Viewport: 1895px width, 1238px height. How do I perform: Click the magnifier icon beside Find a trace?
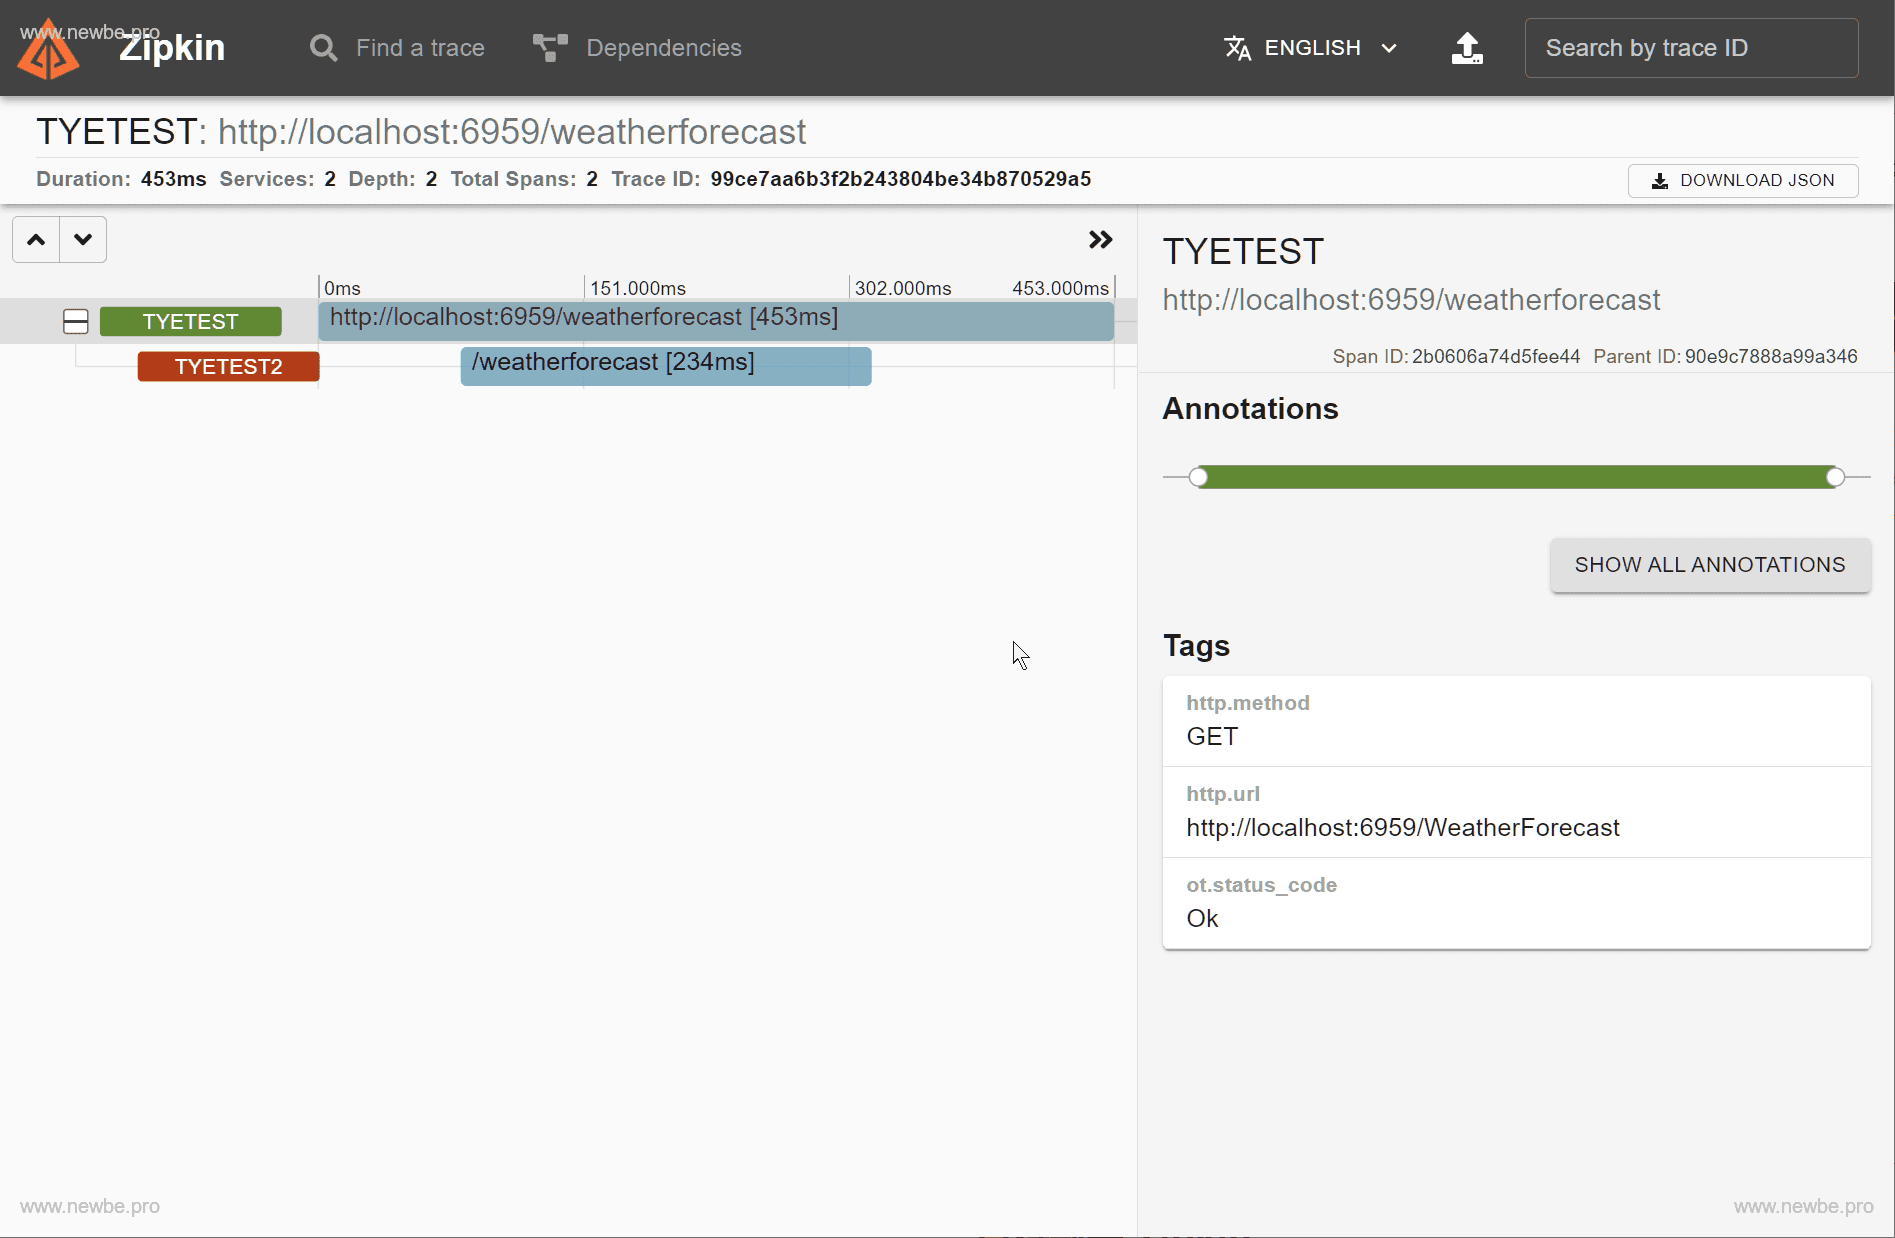323,48
